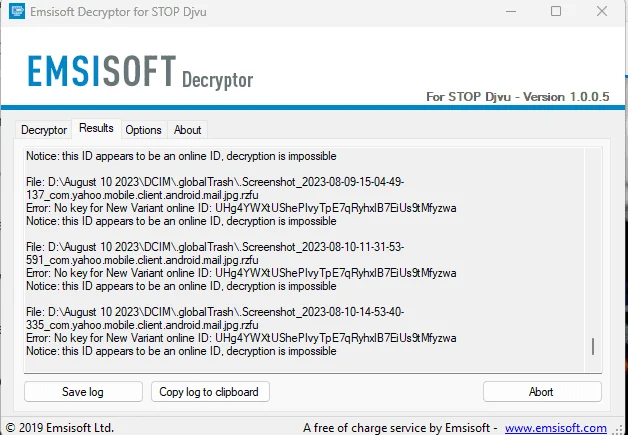Click the log scrollbar thumb
Viewport: 628px width, 435px height.
(x=593, y=346)
